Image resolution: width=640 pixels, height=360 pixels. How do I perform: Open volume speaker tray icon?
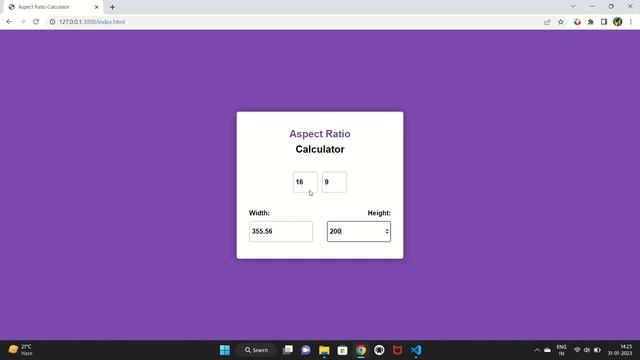point(587,350)
